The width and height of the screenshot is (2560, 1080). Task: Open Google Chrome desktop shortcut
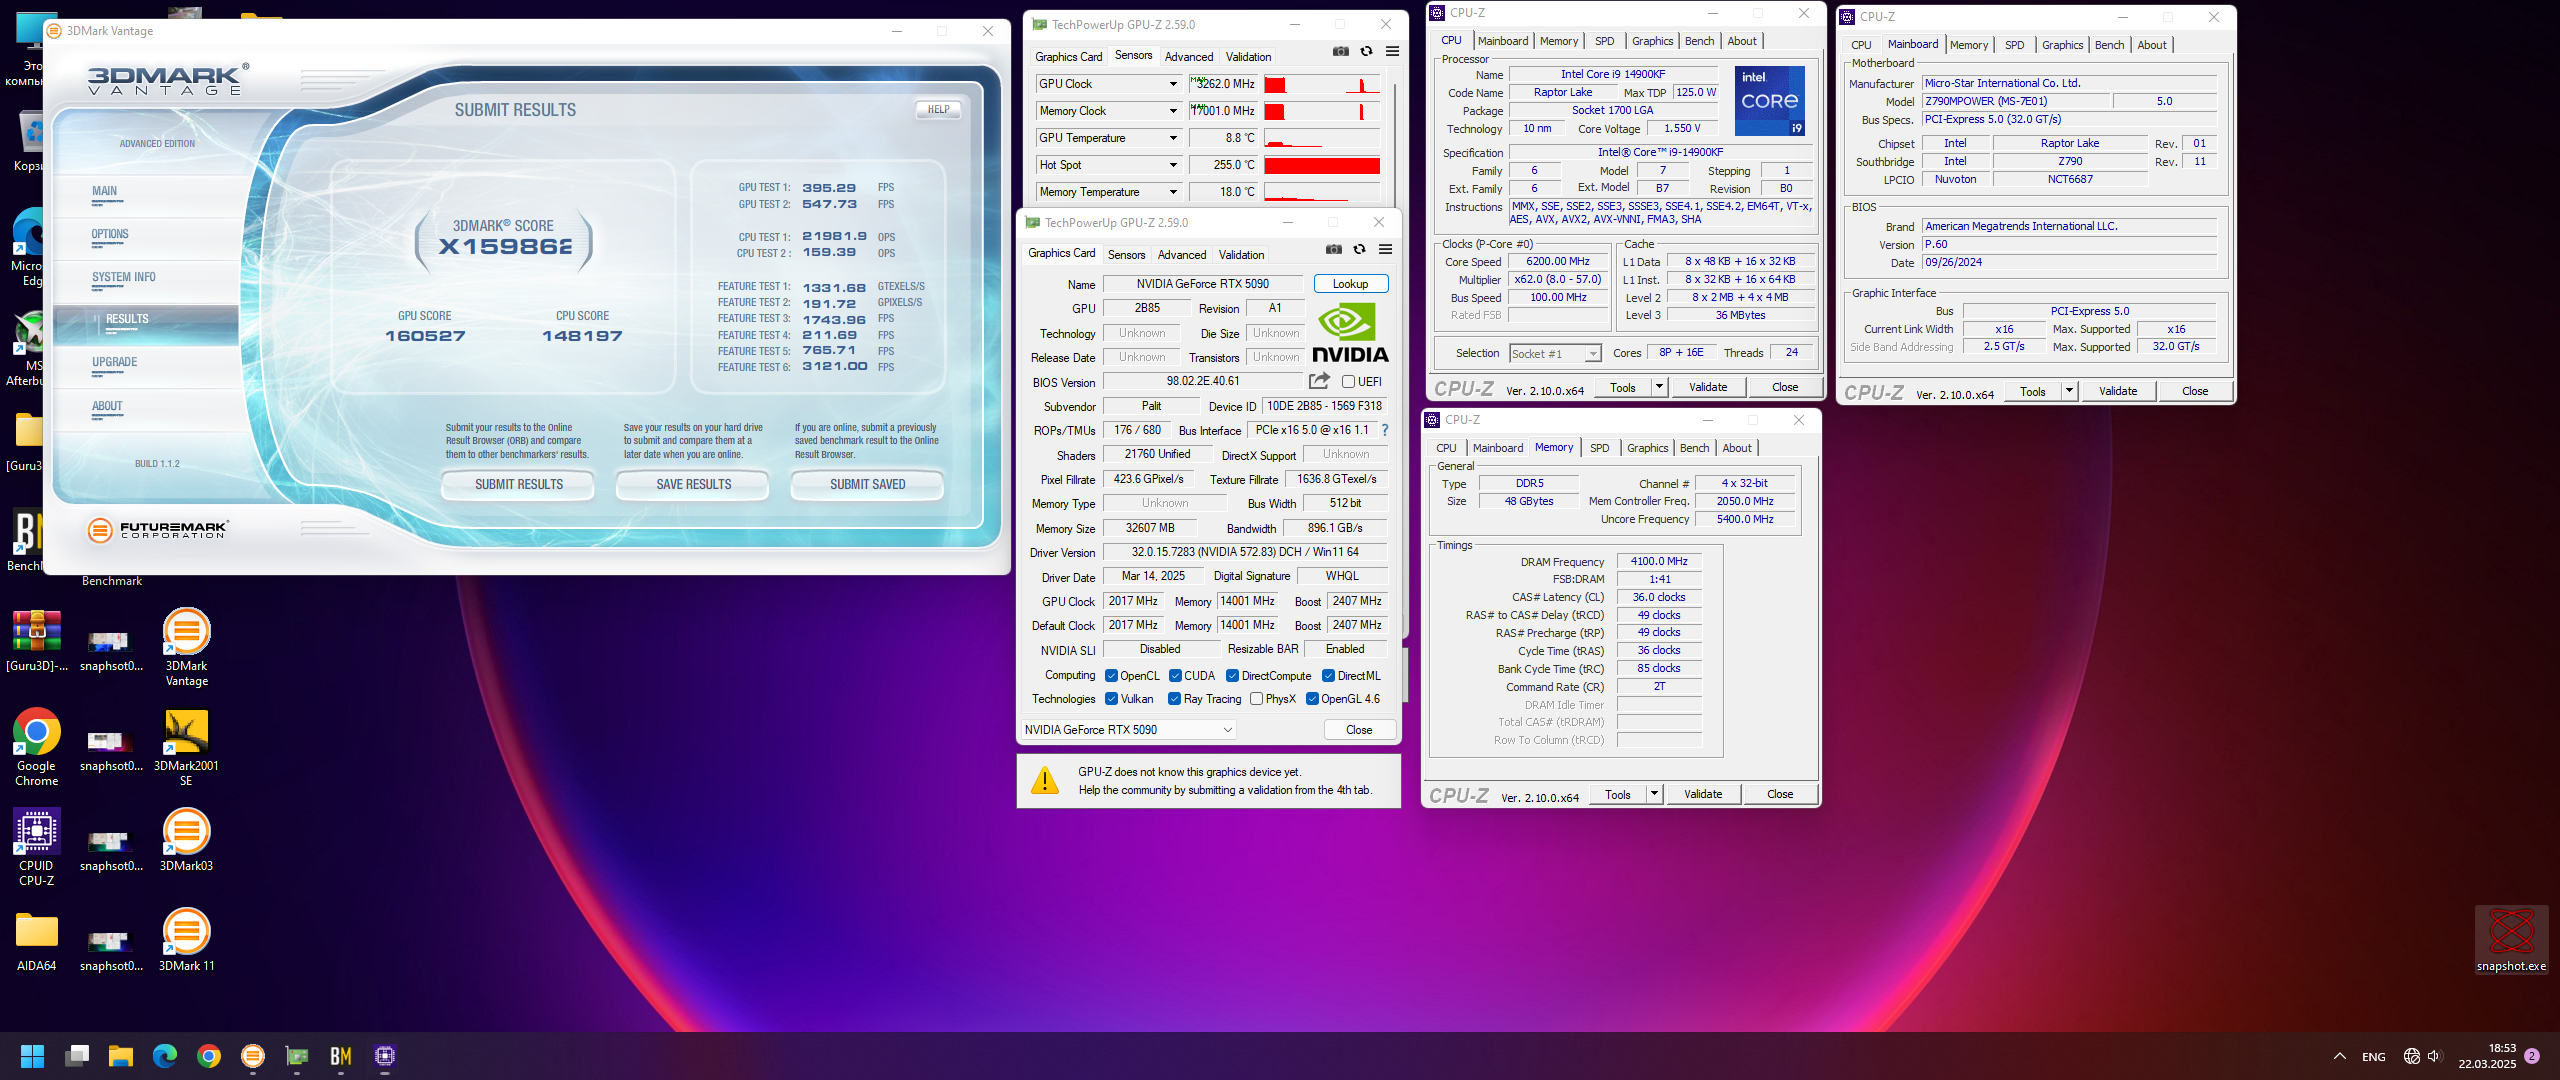pyautogui.click(x=37, y=747)
